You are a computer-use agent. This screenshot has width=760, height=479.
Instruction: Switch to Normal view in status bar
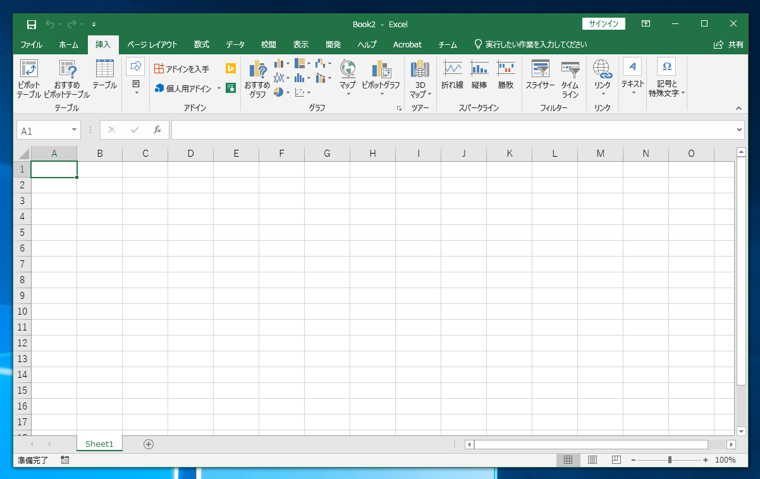(568, 460)
